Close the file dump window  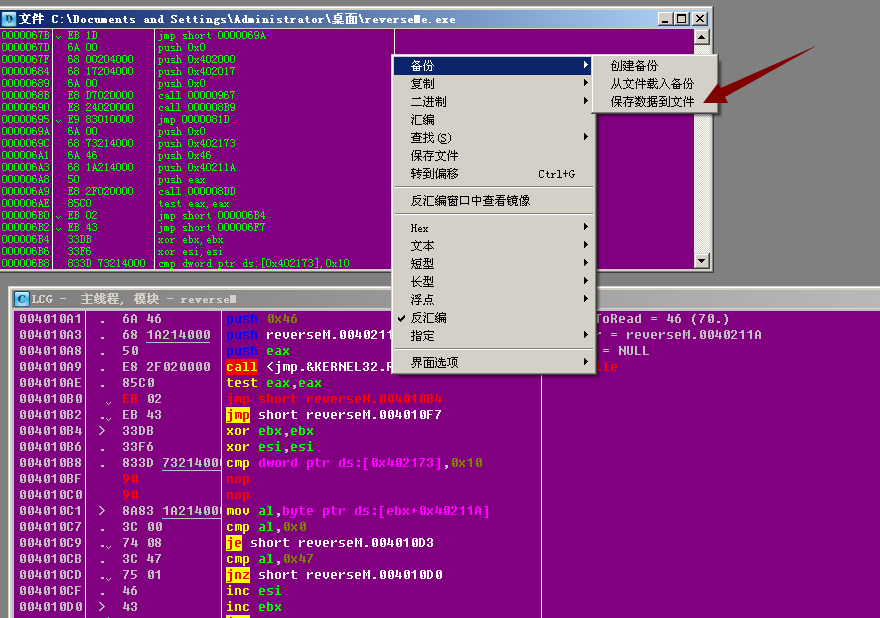point(700,19)
